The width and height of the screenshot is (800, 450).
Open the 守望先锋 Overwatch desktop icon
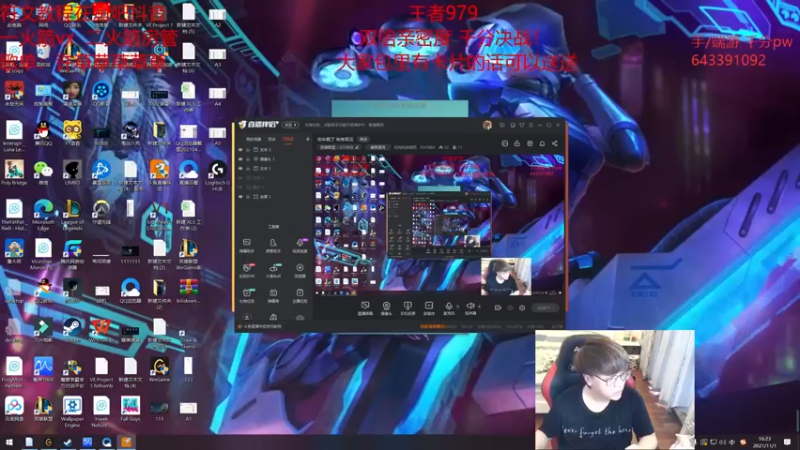point(101,212)
